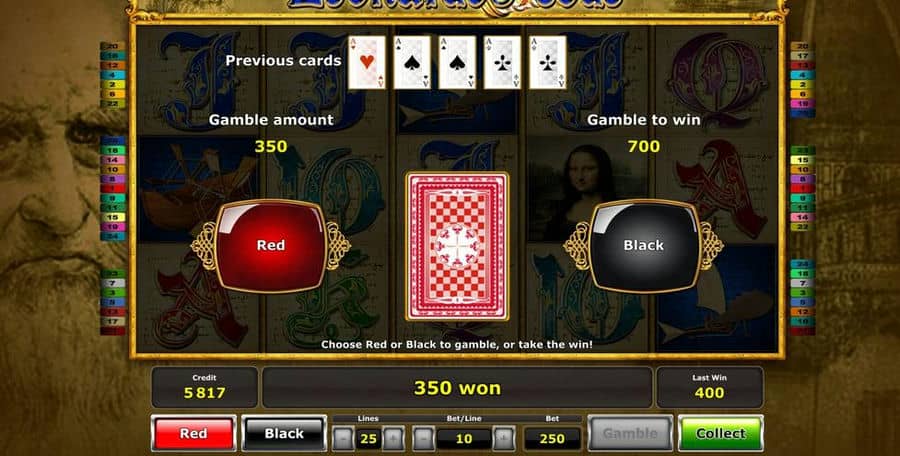This screenshot has height=456, width=900.
Task: Click the Last Win display showing 400
Action: (x=709, y=387)
